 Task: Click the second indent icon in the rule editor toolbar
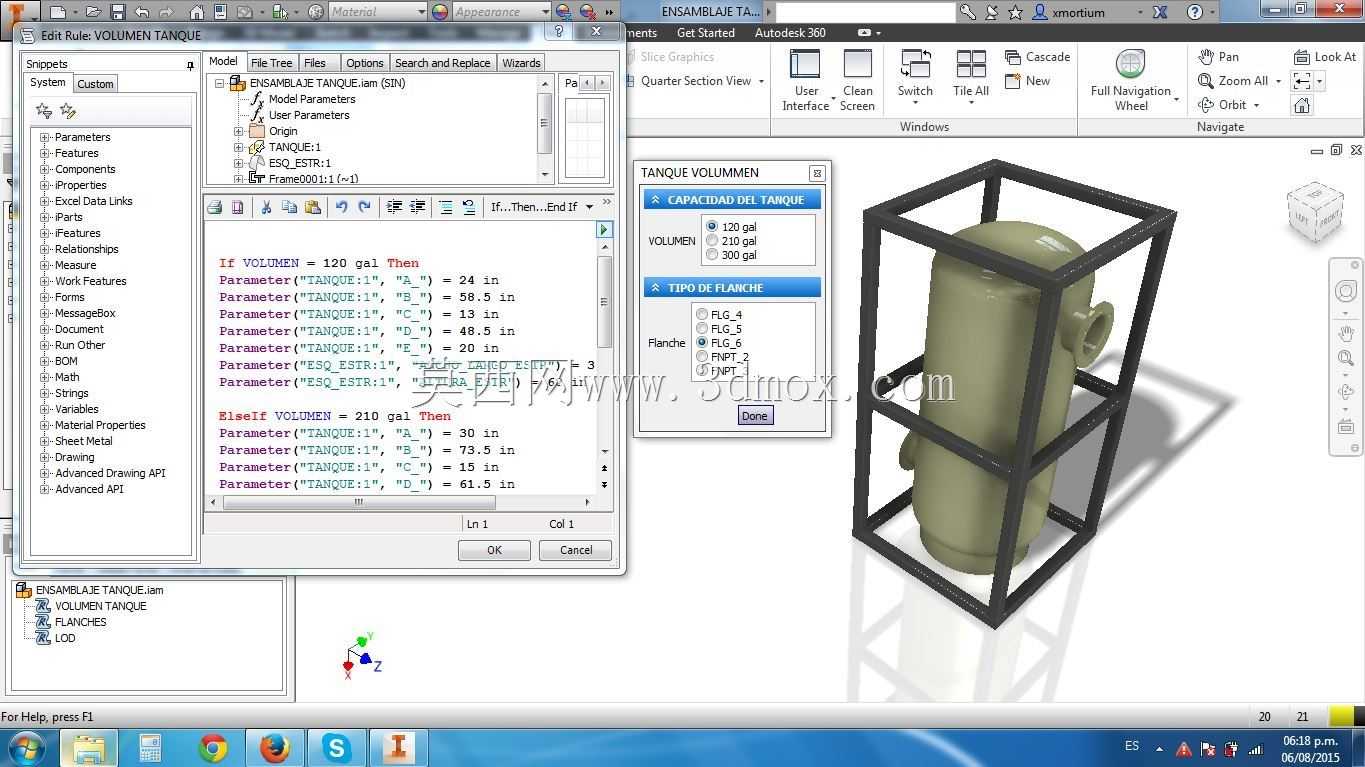coord(418,207)
